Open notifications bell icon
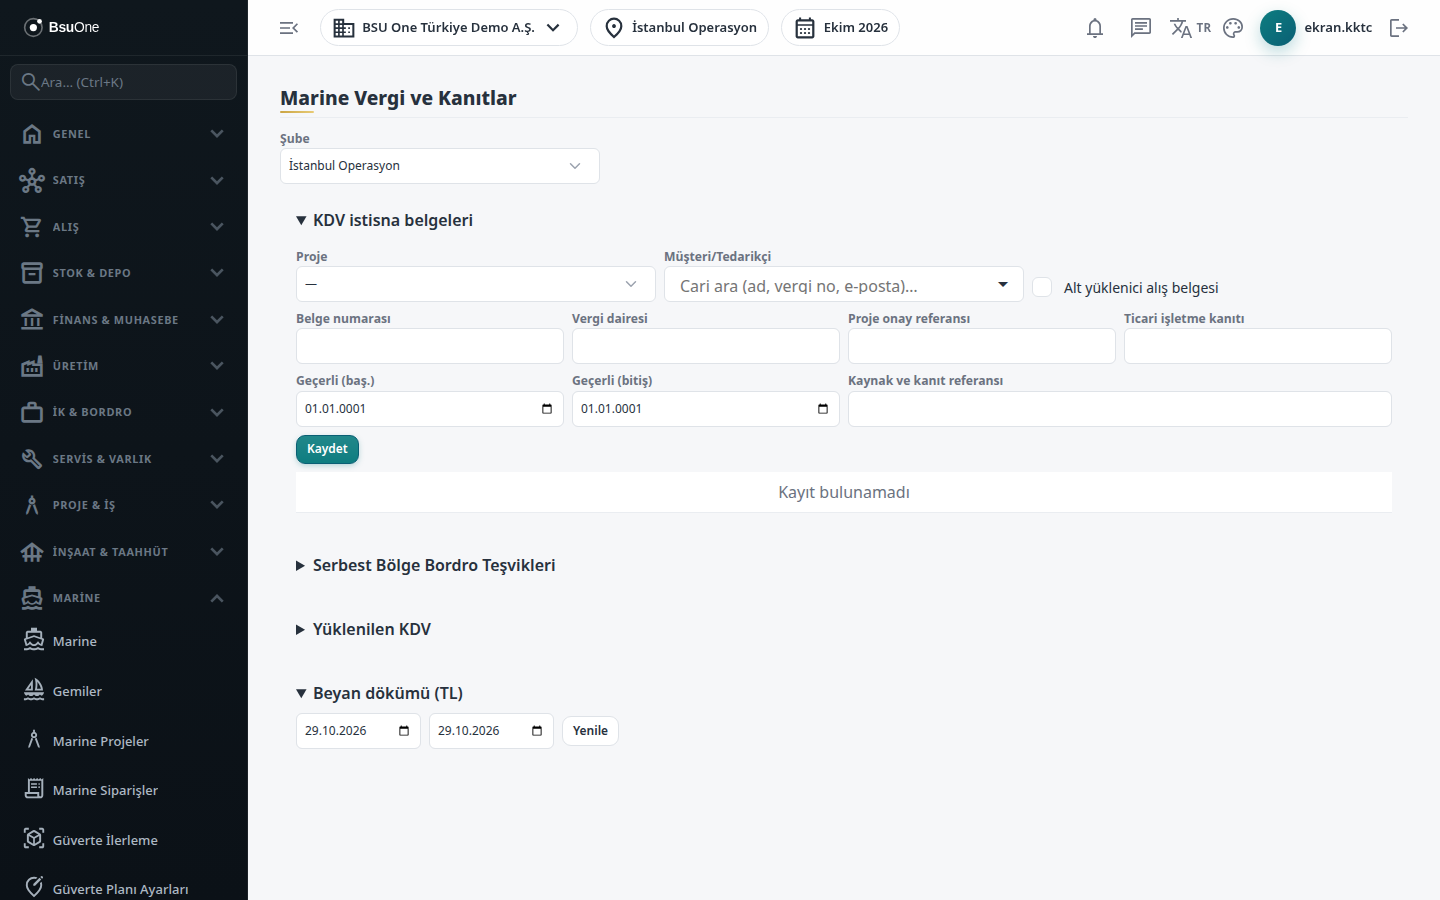 [x=1095, y=28]
